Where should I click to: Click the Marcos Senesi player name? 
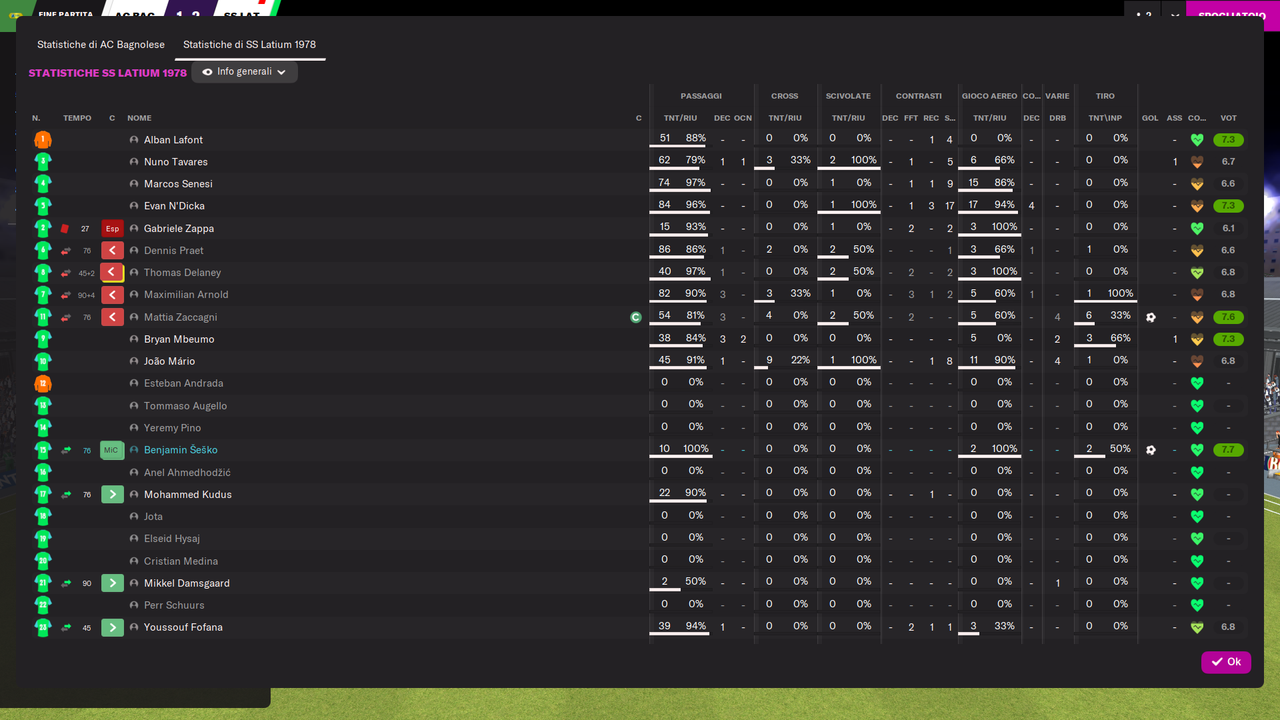pos(178,184)
